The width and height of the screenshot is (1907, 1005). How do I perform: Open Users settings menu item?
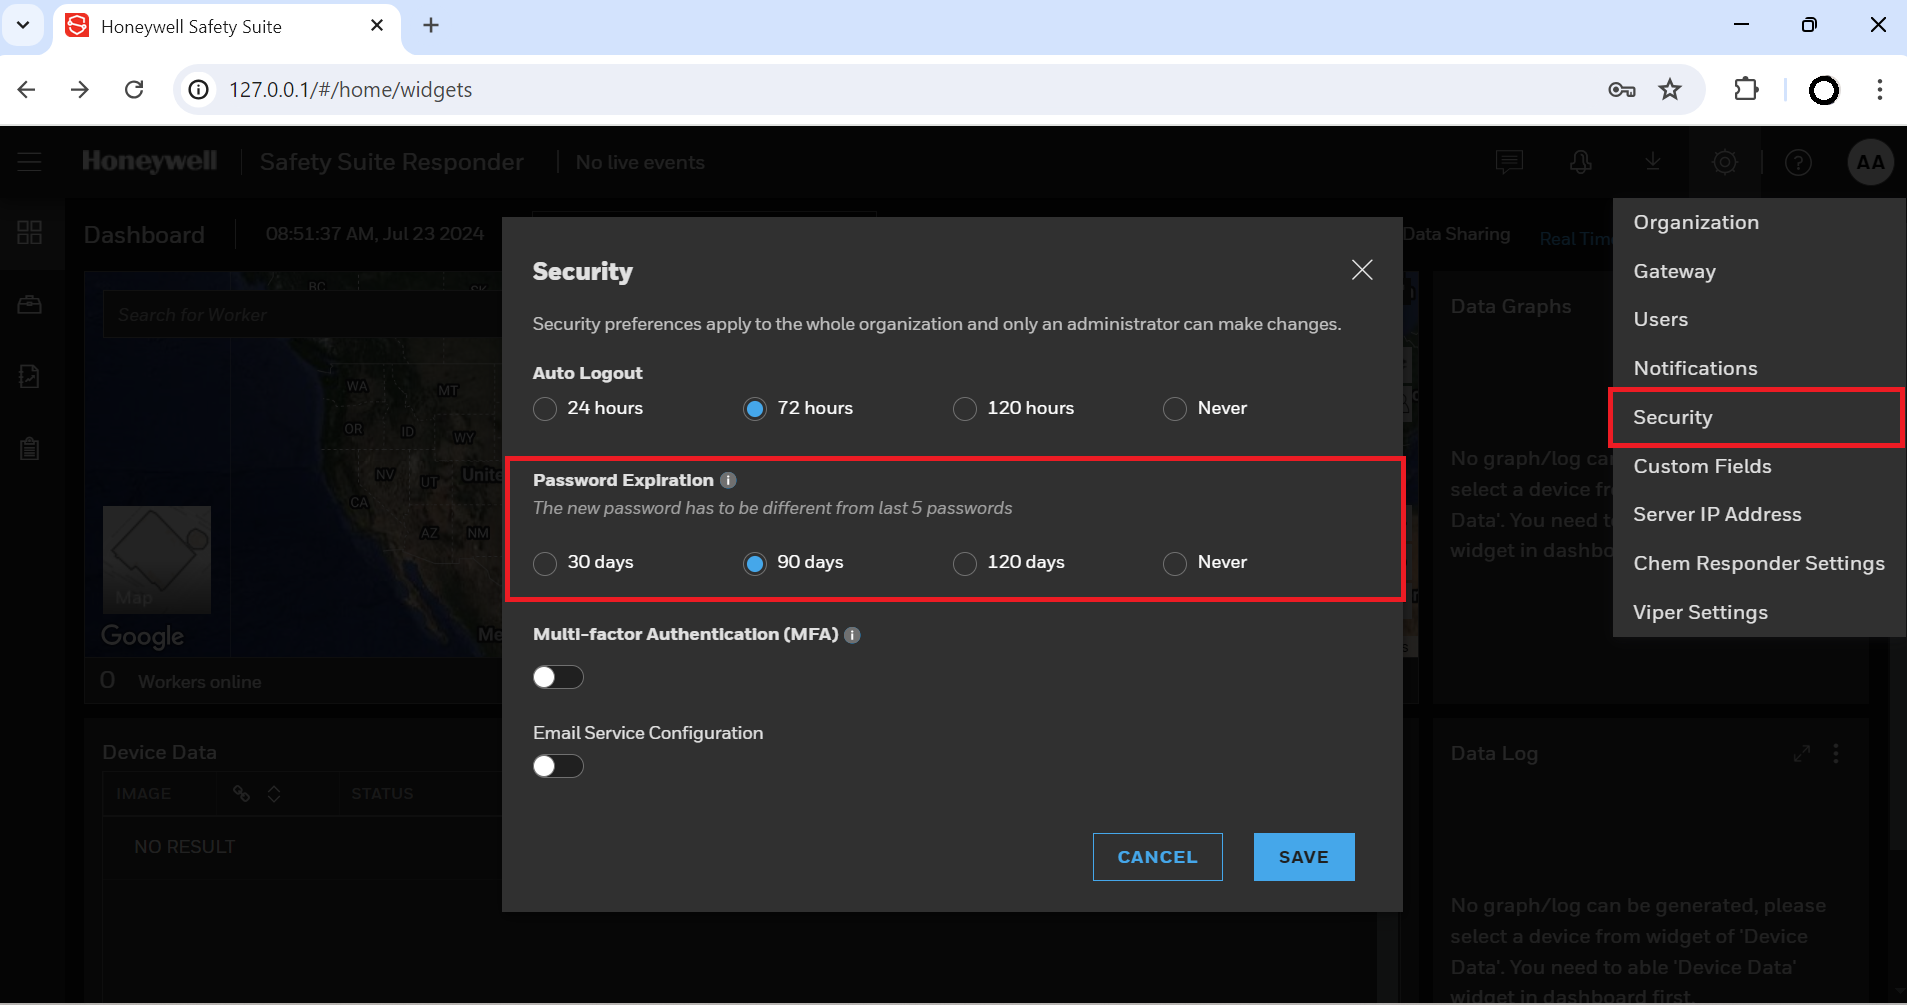pos(1759,319)
